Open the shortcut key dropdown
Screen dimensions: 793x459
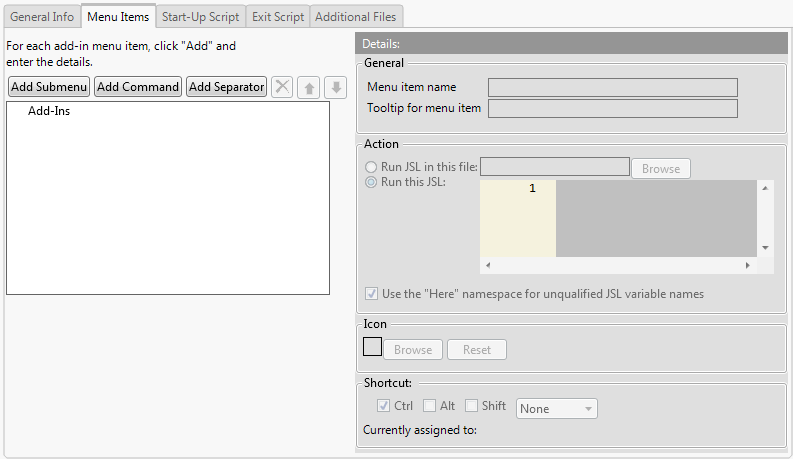556,408
